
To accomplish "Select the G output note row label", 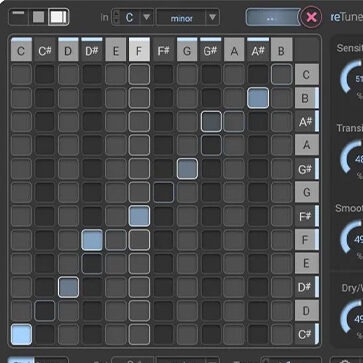I will pos(307,193).
